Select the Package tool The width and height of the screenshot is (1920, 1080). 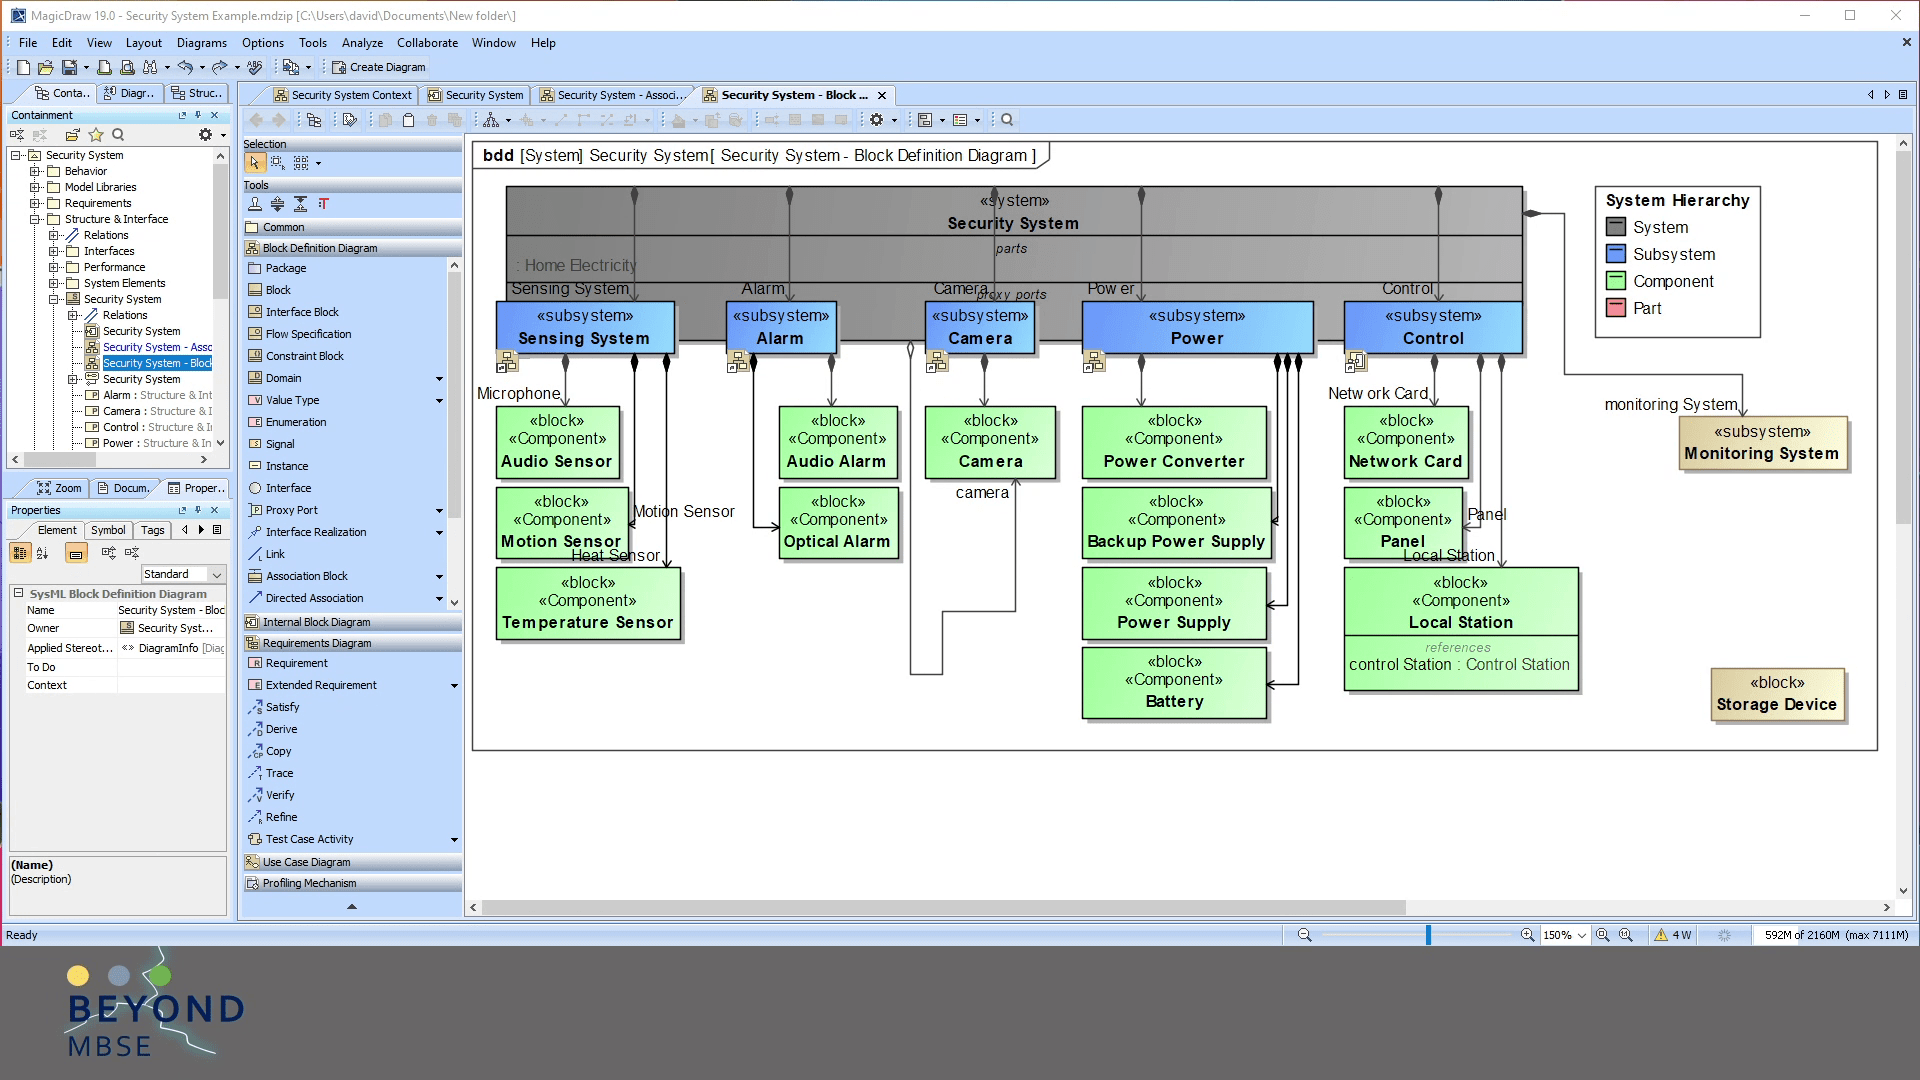click(x=283, y=267)
